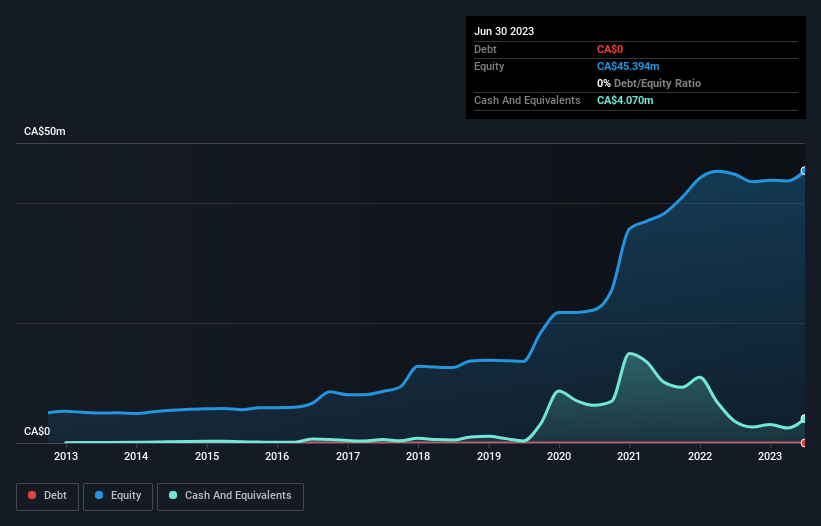
Task: Click the Equity row label in tooltip
Action: click(489, 66)
